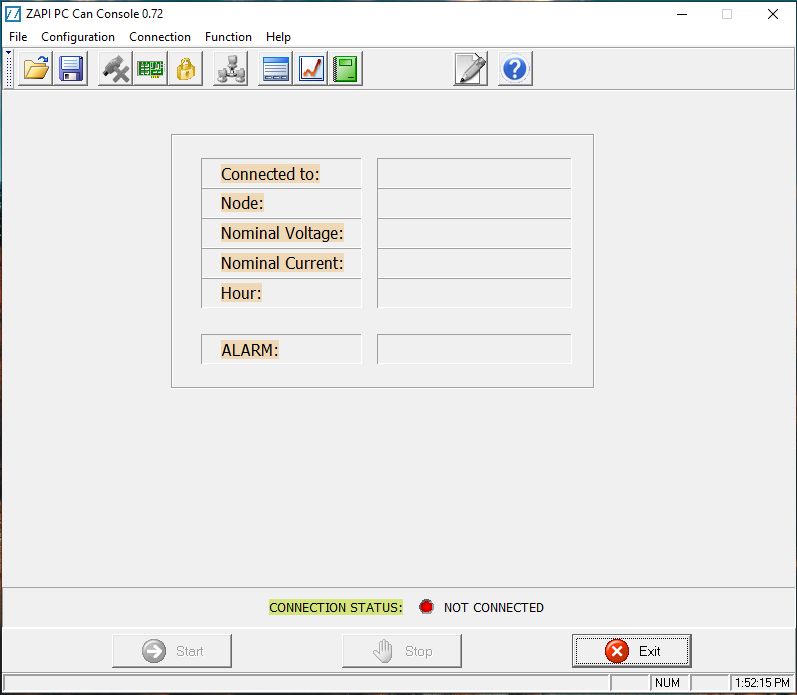797x695 pixels.
Task: Click the 'ALARM:' label
Action: tap(250, 350)
